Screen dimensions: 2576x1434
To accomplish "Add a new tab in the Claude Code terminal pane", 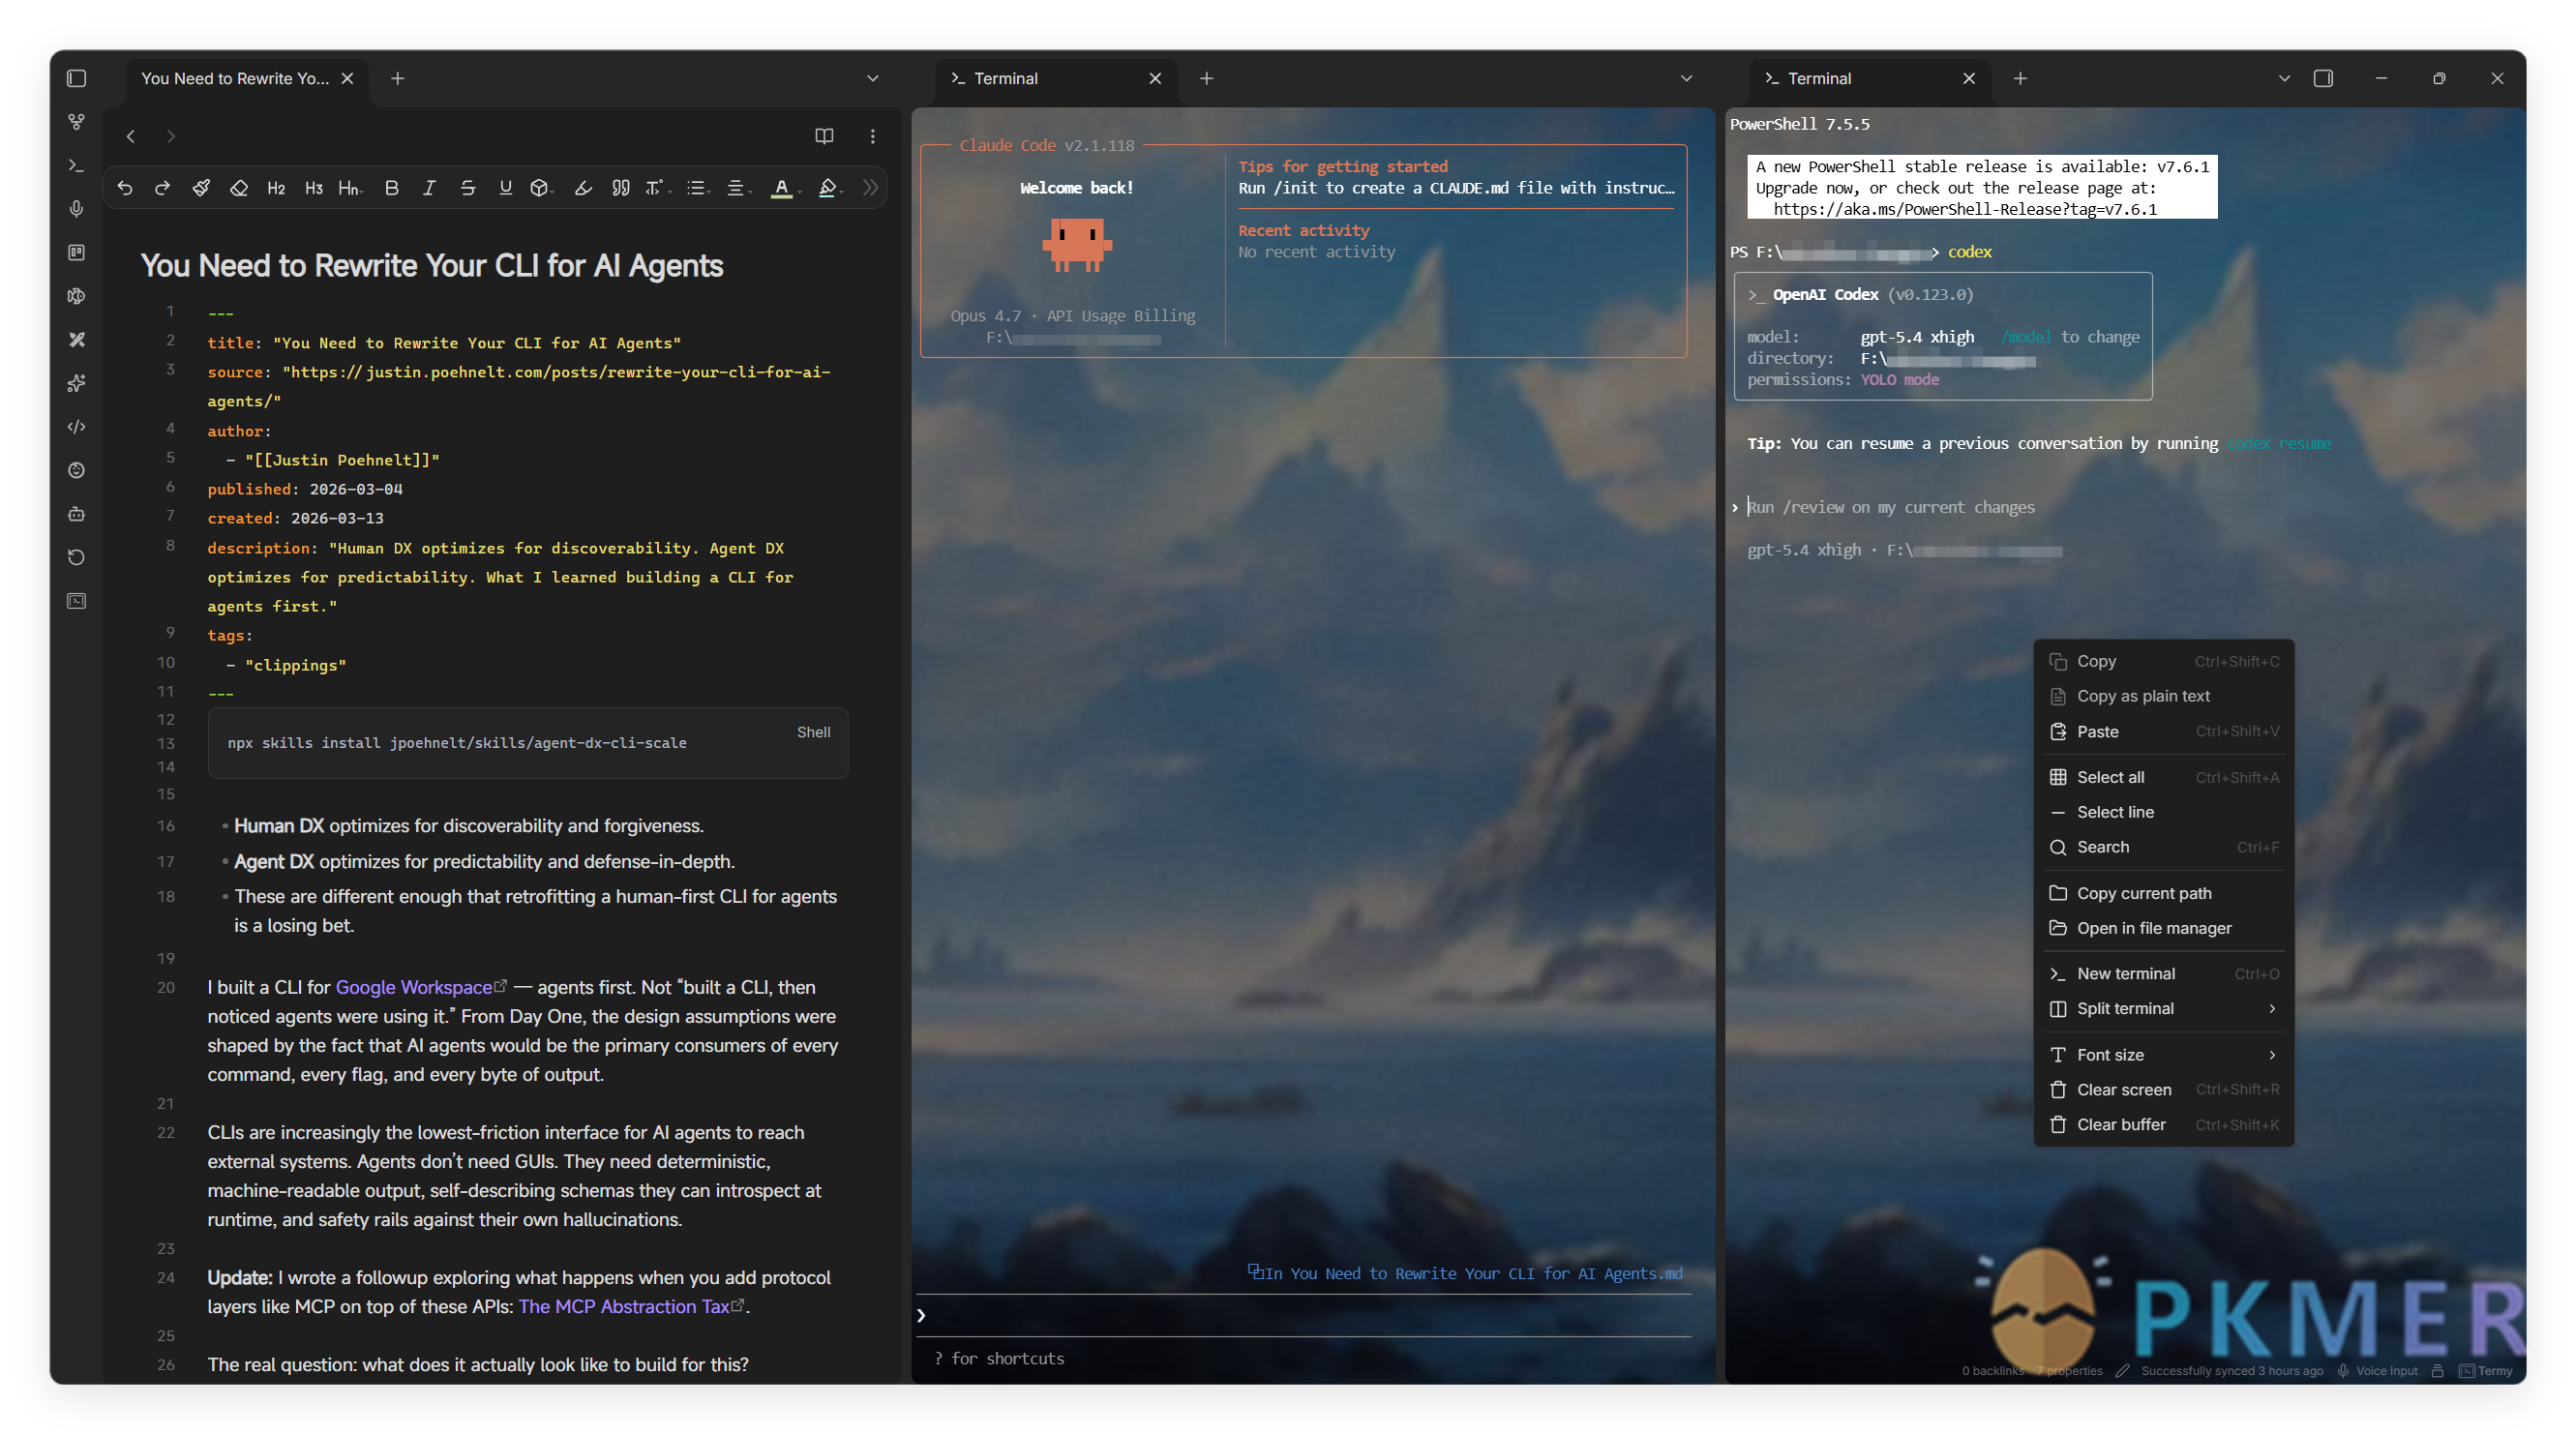I will coord(1206,78).
